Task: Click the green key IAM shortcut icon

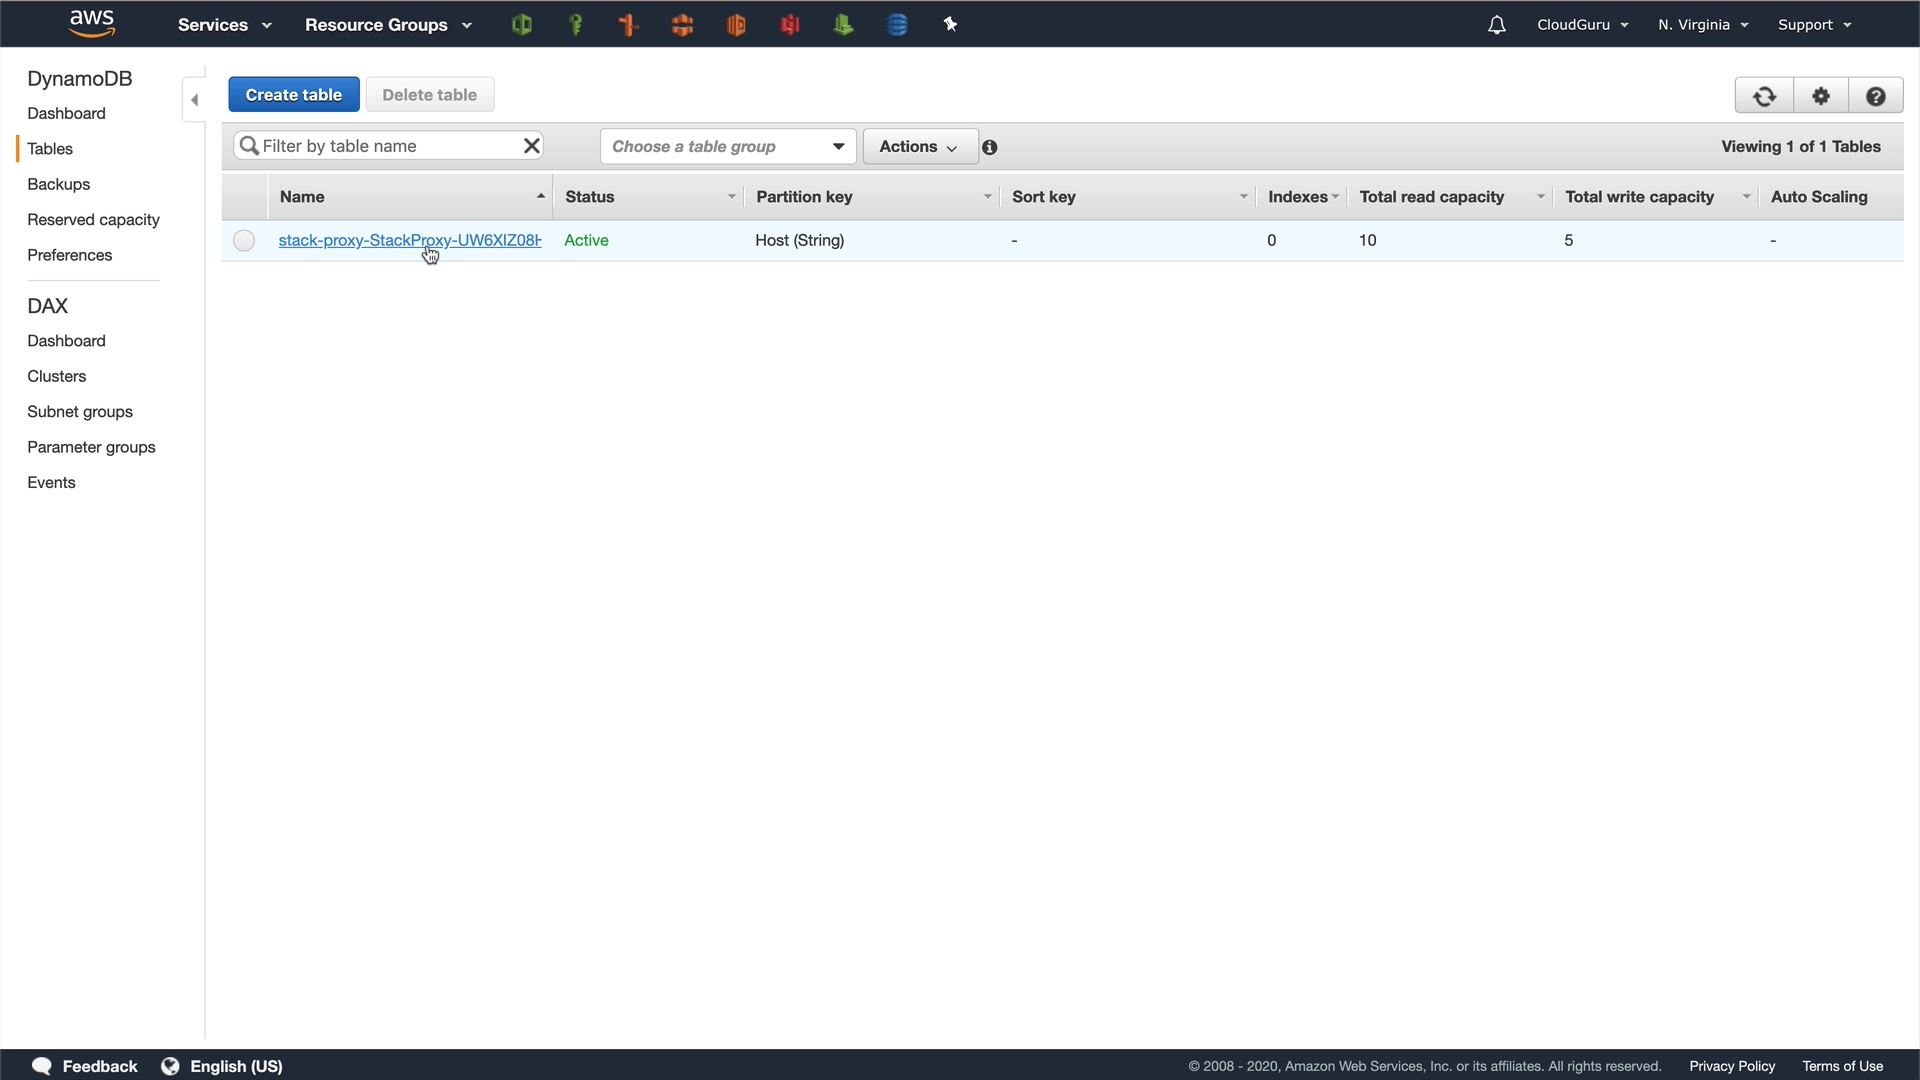Action: [576, 25]
